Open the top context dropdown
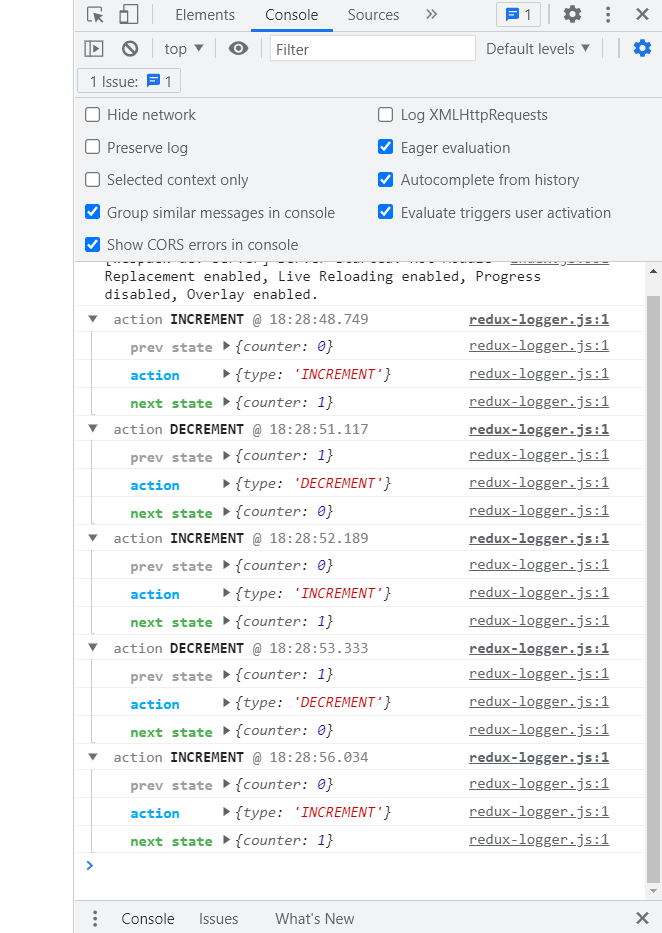The image size is (662, 933). (184, 49)
